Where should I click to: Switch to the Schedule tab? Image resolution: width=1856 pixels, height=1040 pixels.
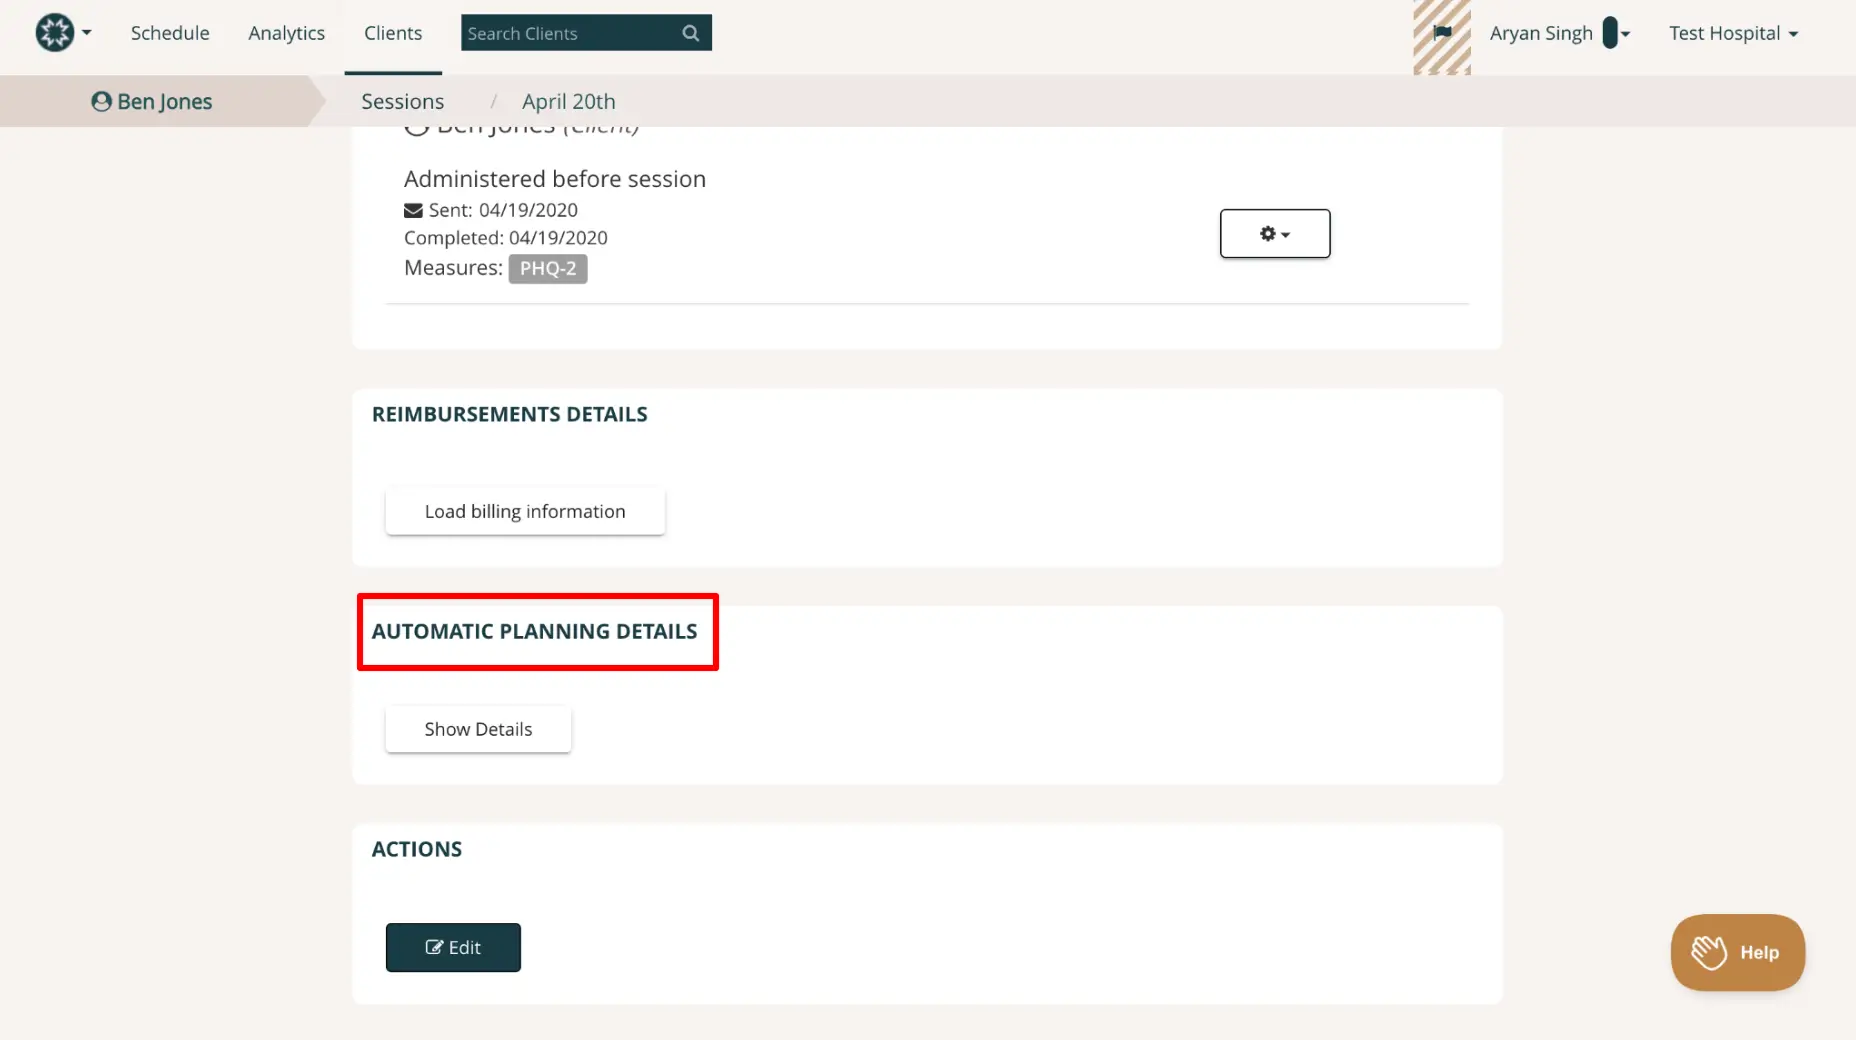click(x=170, y=32)
